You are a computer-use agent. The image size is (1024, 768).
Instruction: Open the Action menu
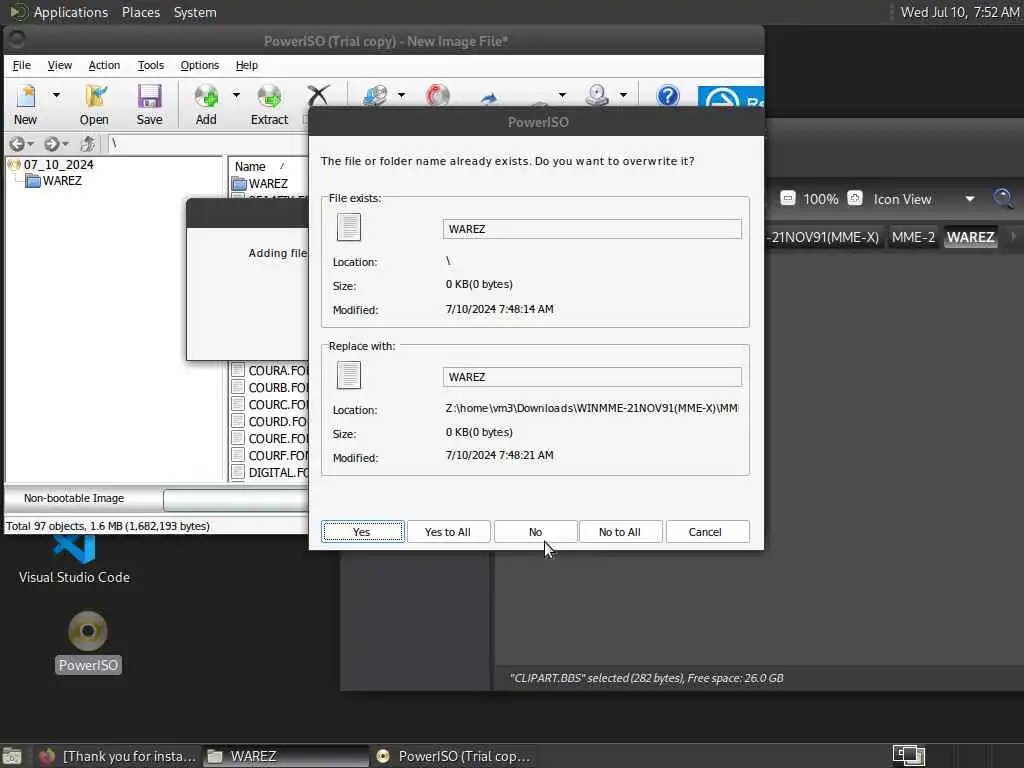[x=104, y=65]
